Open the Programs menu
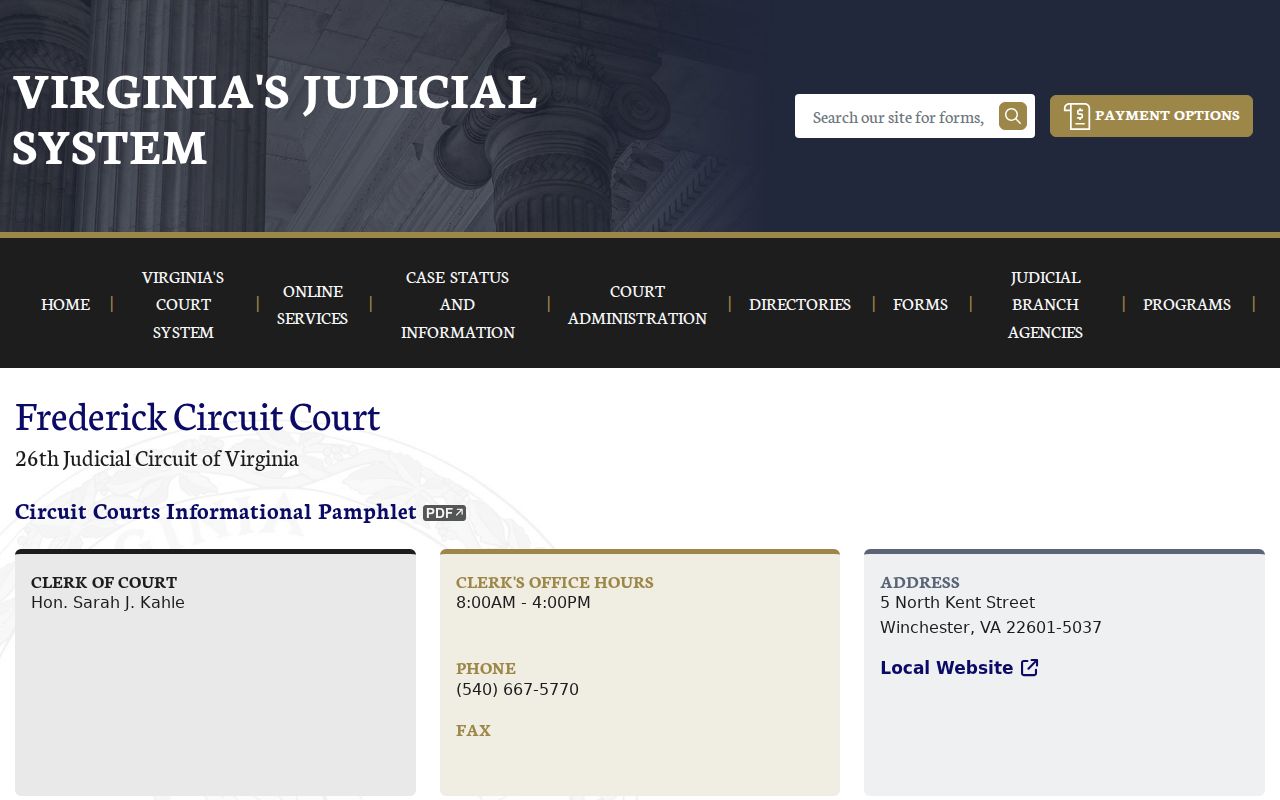1280x800 pixels. [x=1187, y=304]
